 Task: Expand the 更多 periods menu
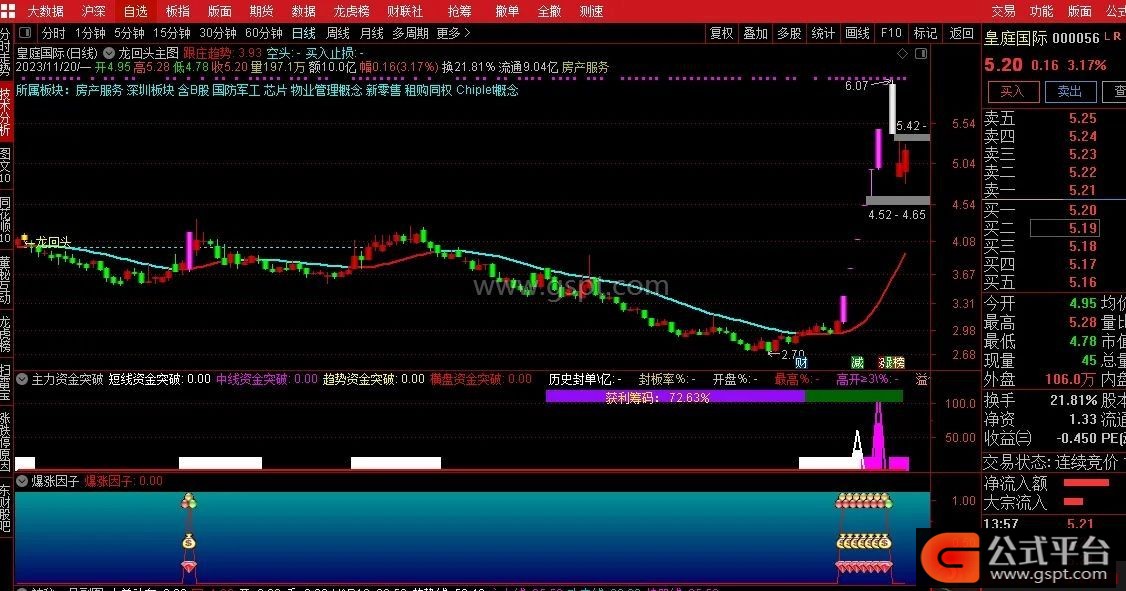coord(453,33)
